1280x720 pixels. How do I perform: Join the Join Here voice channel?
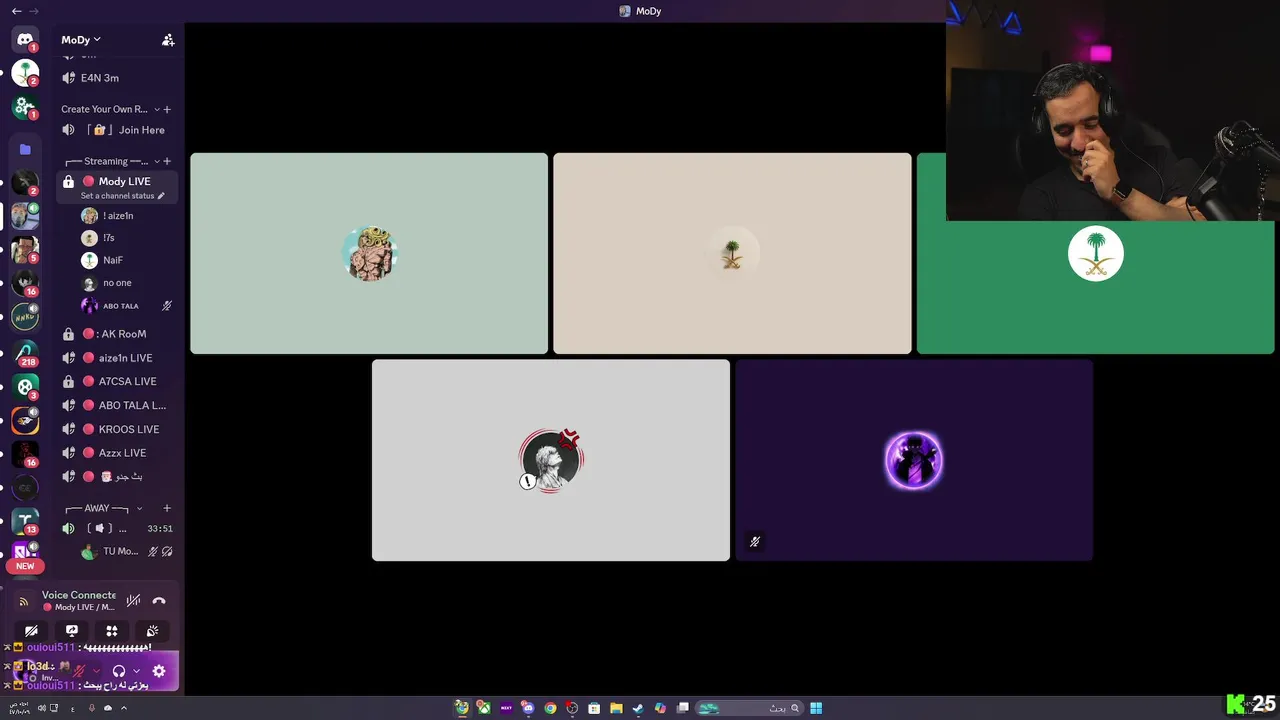pyautogui.click(x=117, y=130)
